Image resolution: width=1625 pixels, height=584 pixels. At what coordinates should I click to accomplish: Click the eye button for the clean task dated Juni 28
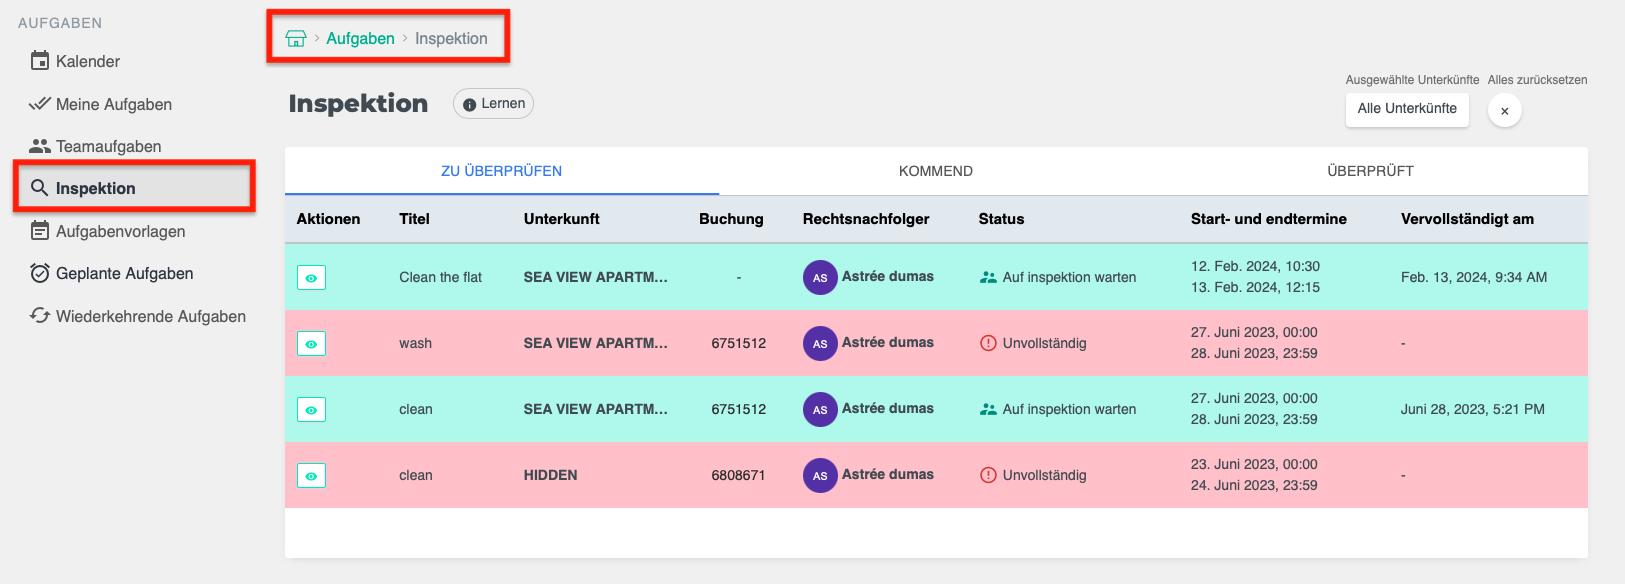coord(311,410)
